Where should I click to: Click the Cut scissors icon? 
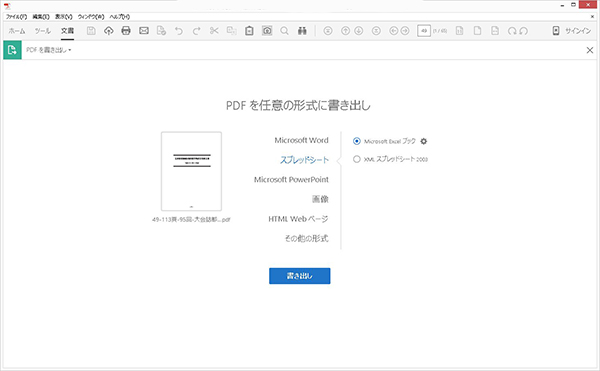(x=214, y=31)
